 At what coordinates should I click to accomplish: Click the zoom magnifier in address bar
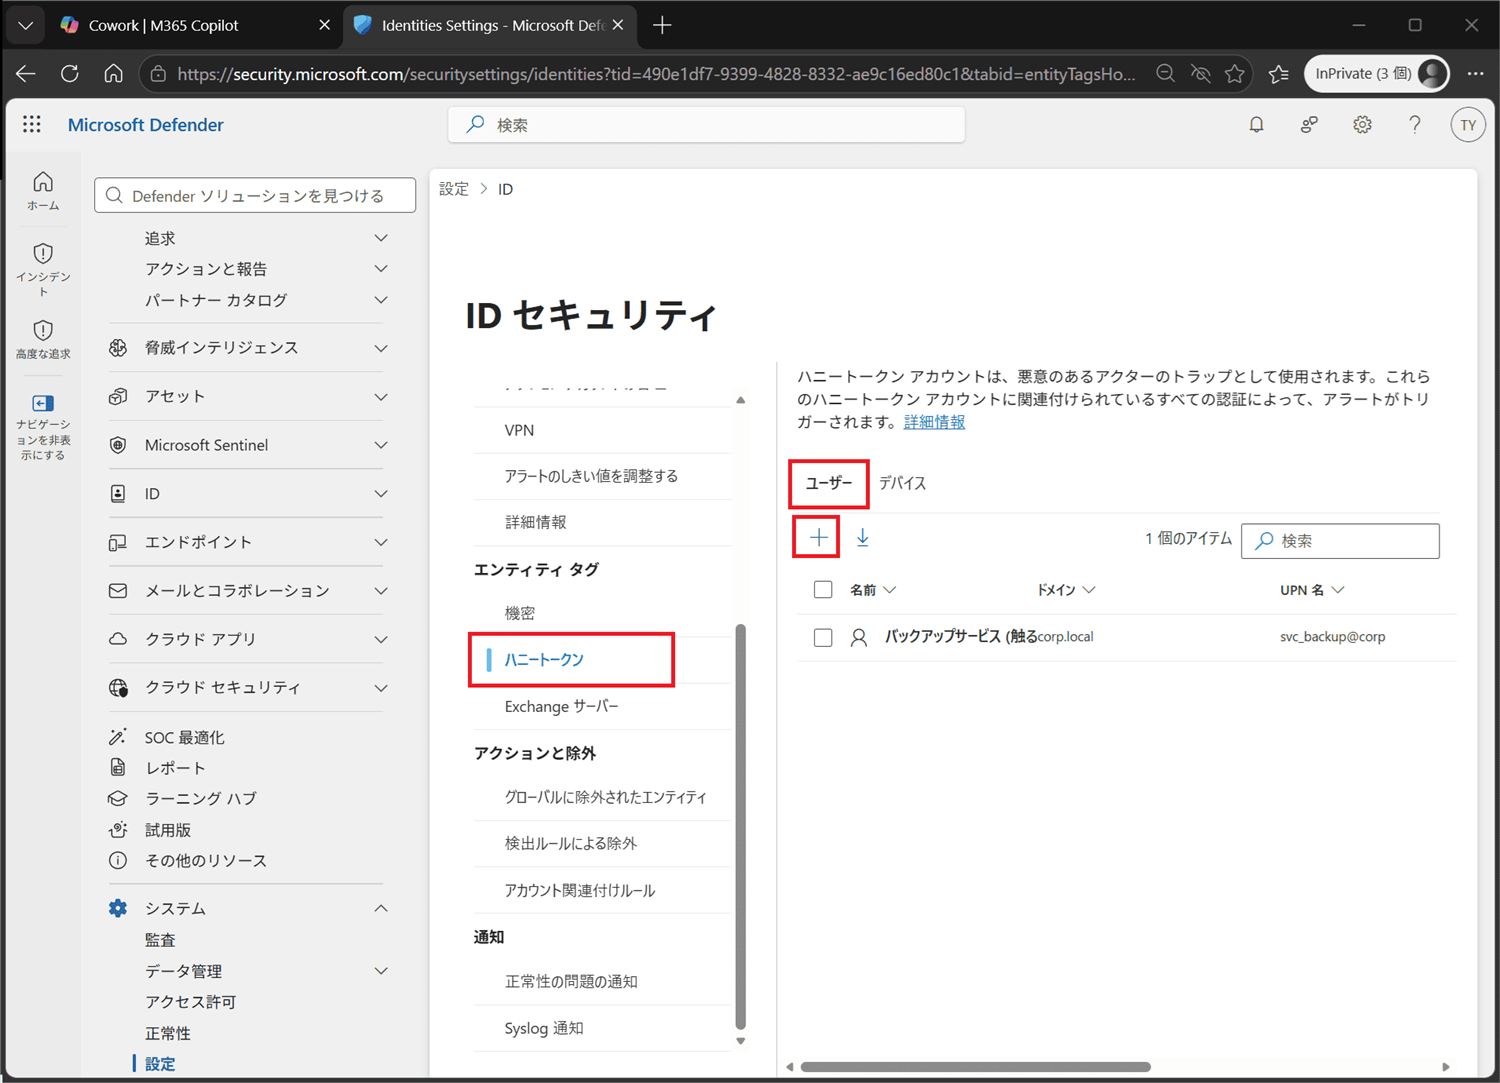pyautogui.click(x=1165, y=74)
